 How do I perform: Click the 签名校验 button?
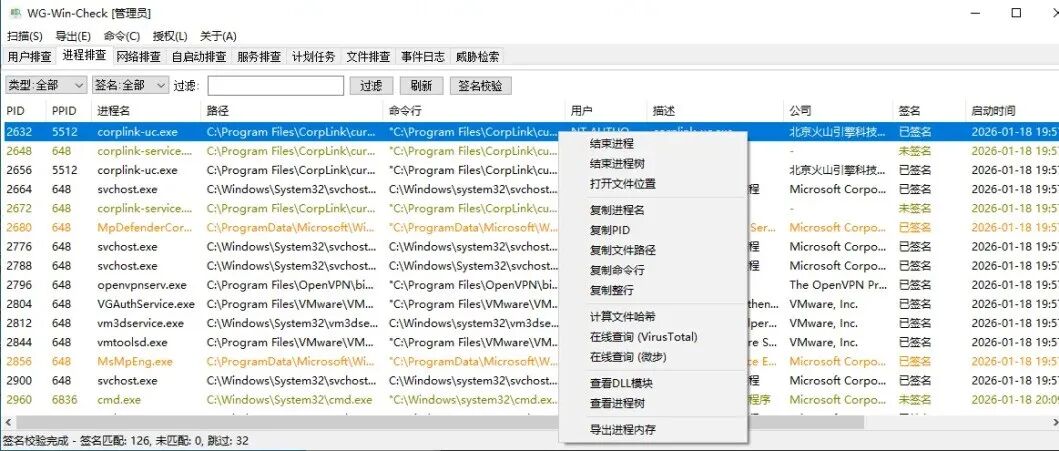coord(481,86)
